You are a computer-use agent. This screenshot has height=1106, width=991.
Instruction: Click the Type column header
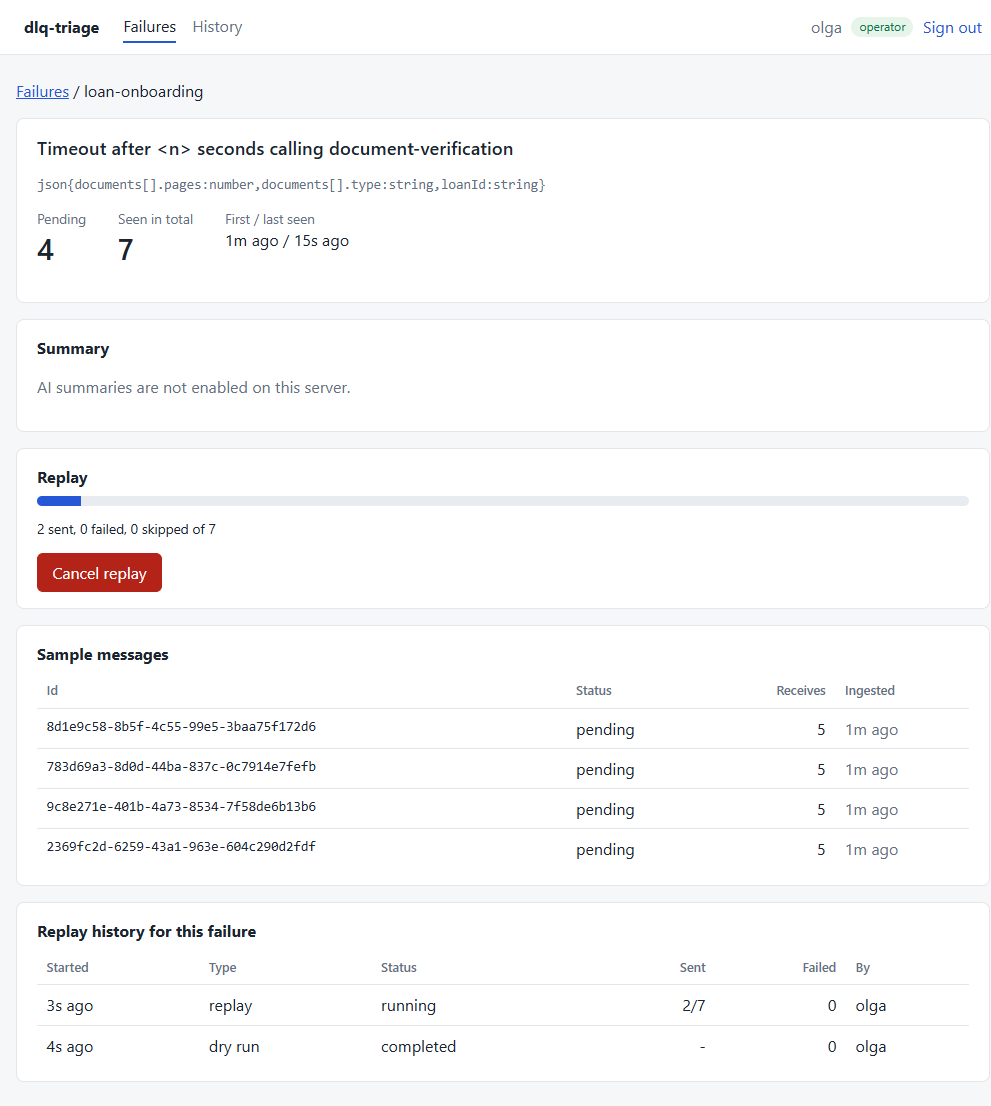(222, 968)
